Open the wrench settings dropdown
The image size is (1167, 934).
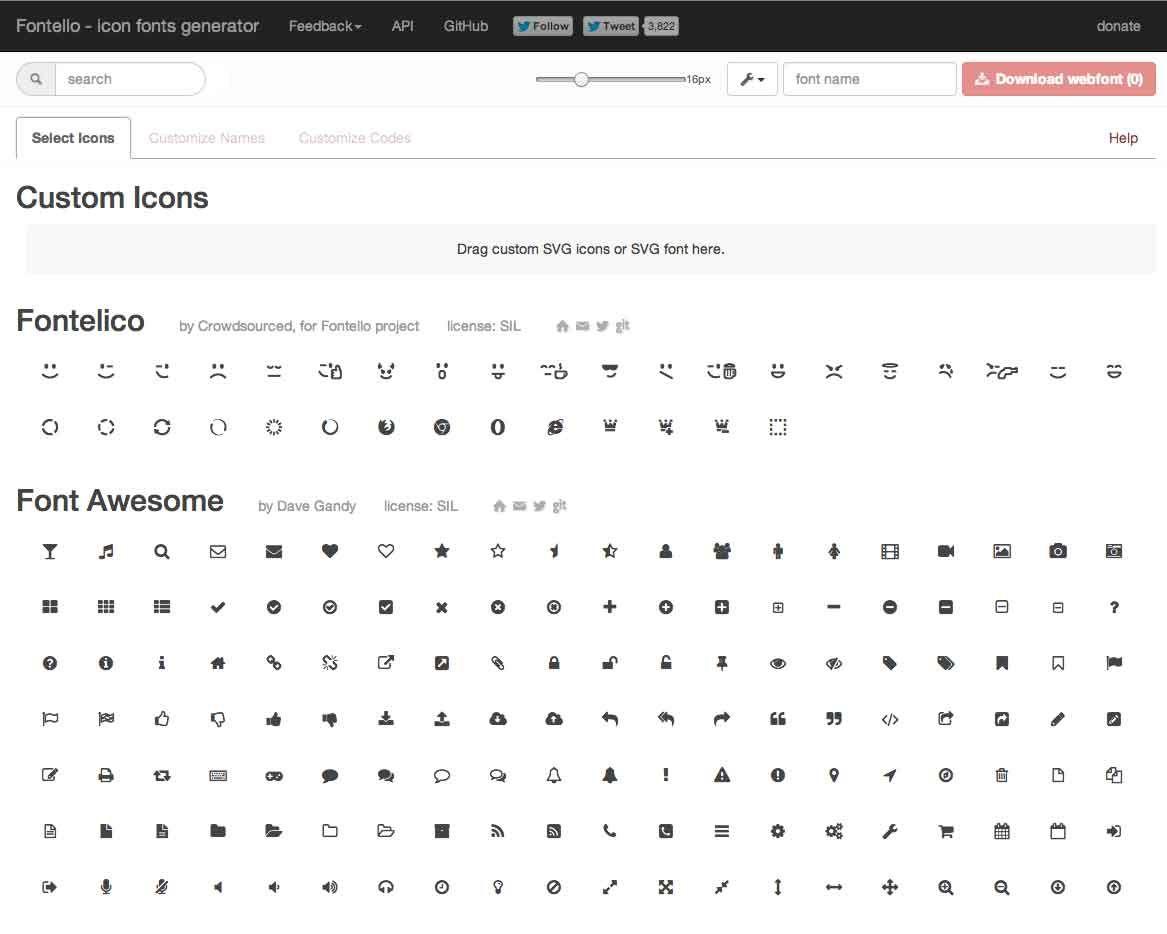click(x=752, y=79)
